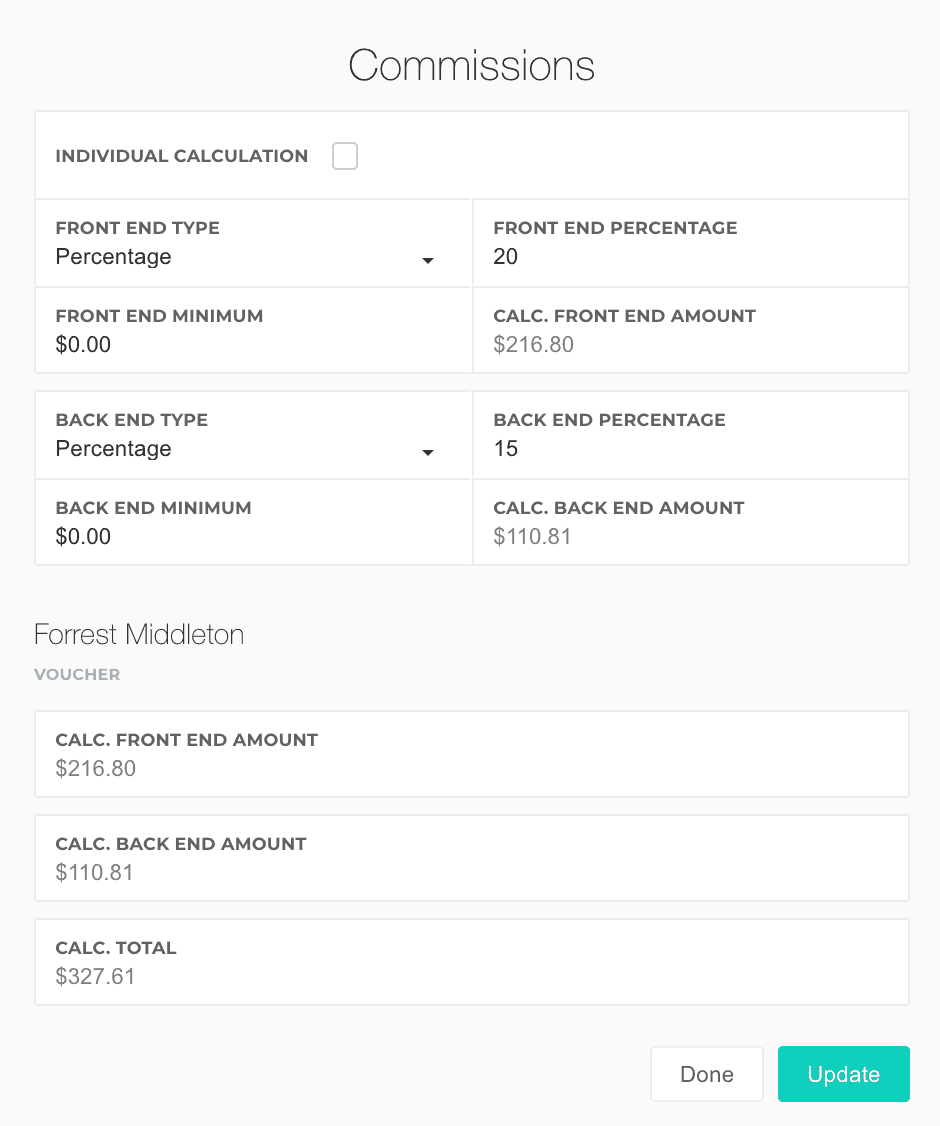
Task: Select top Calc. Back End Amount $110.81 field
Action: point(690,537)
